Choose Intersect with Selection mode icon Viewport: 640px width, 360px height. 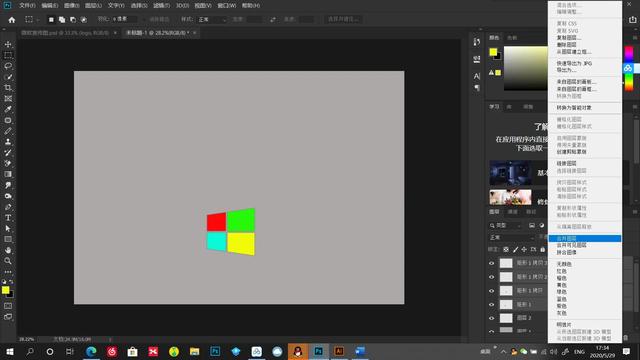coord(84,19)
